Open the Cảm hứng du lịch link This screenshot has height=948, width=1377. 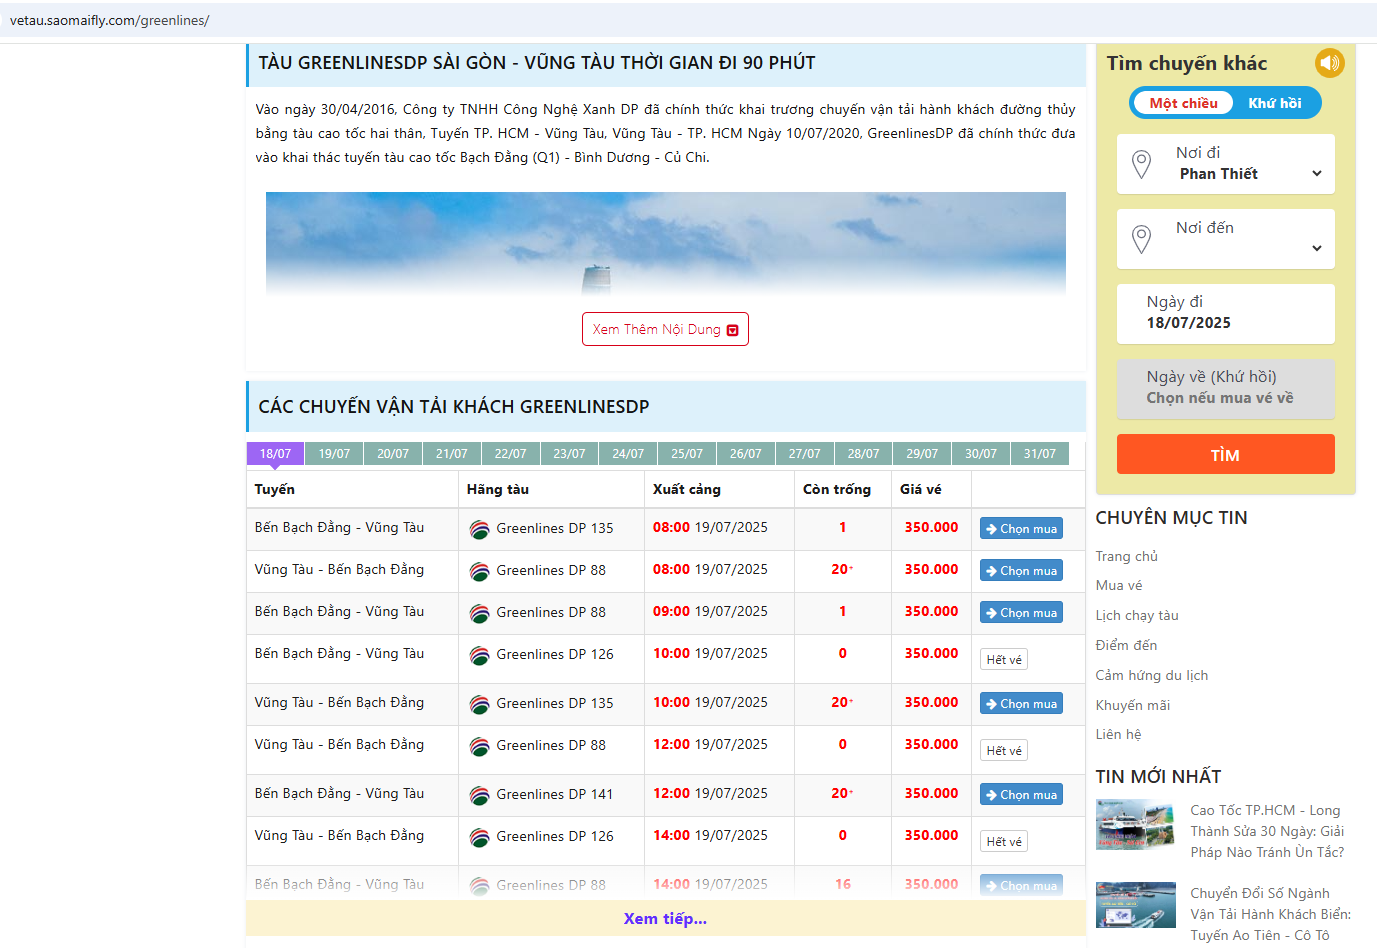point(1152,676)
